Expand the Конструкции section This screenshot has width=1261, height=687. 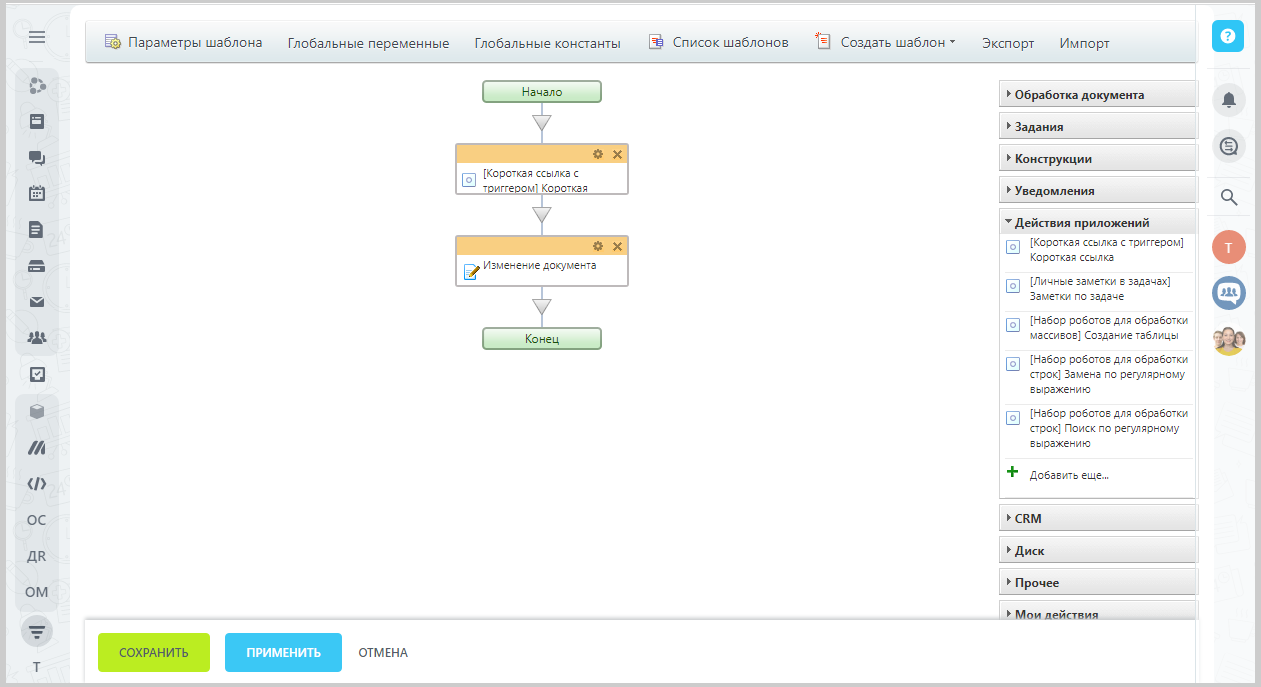[x=1097, y=159]
